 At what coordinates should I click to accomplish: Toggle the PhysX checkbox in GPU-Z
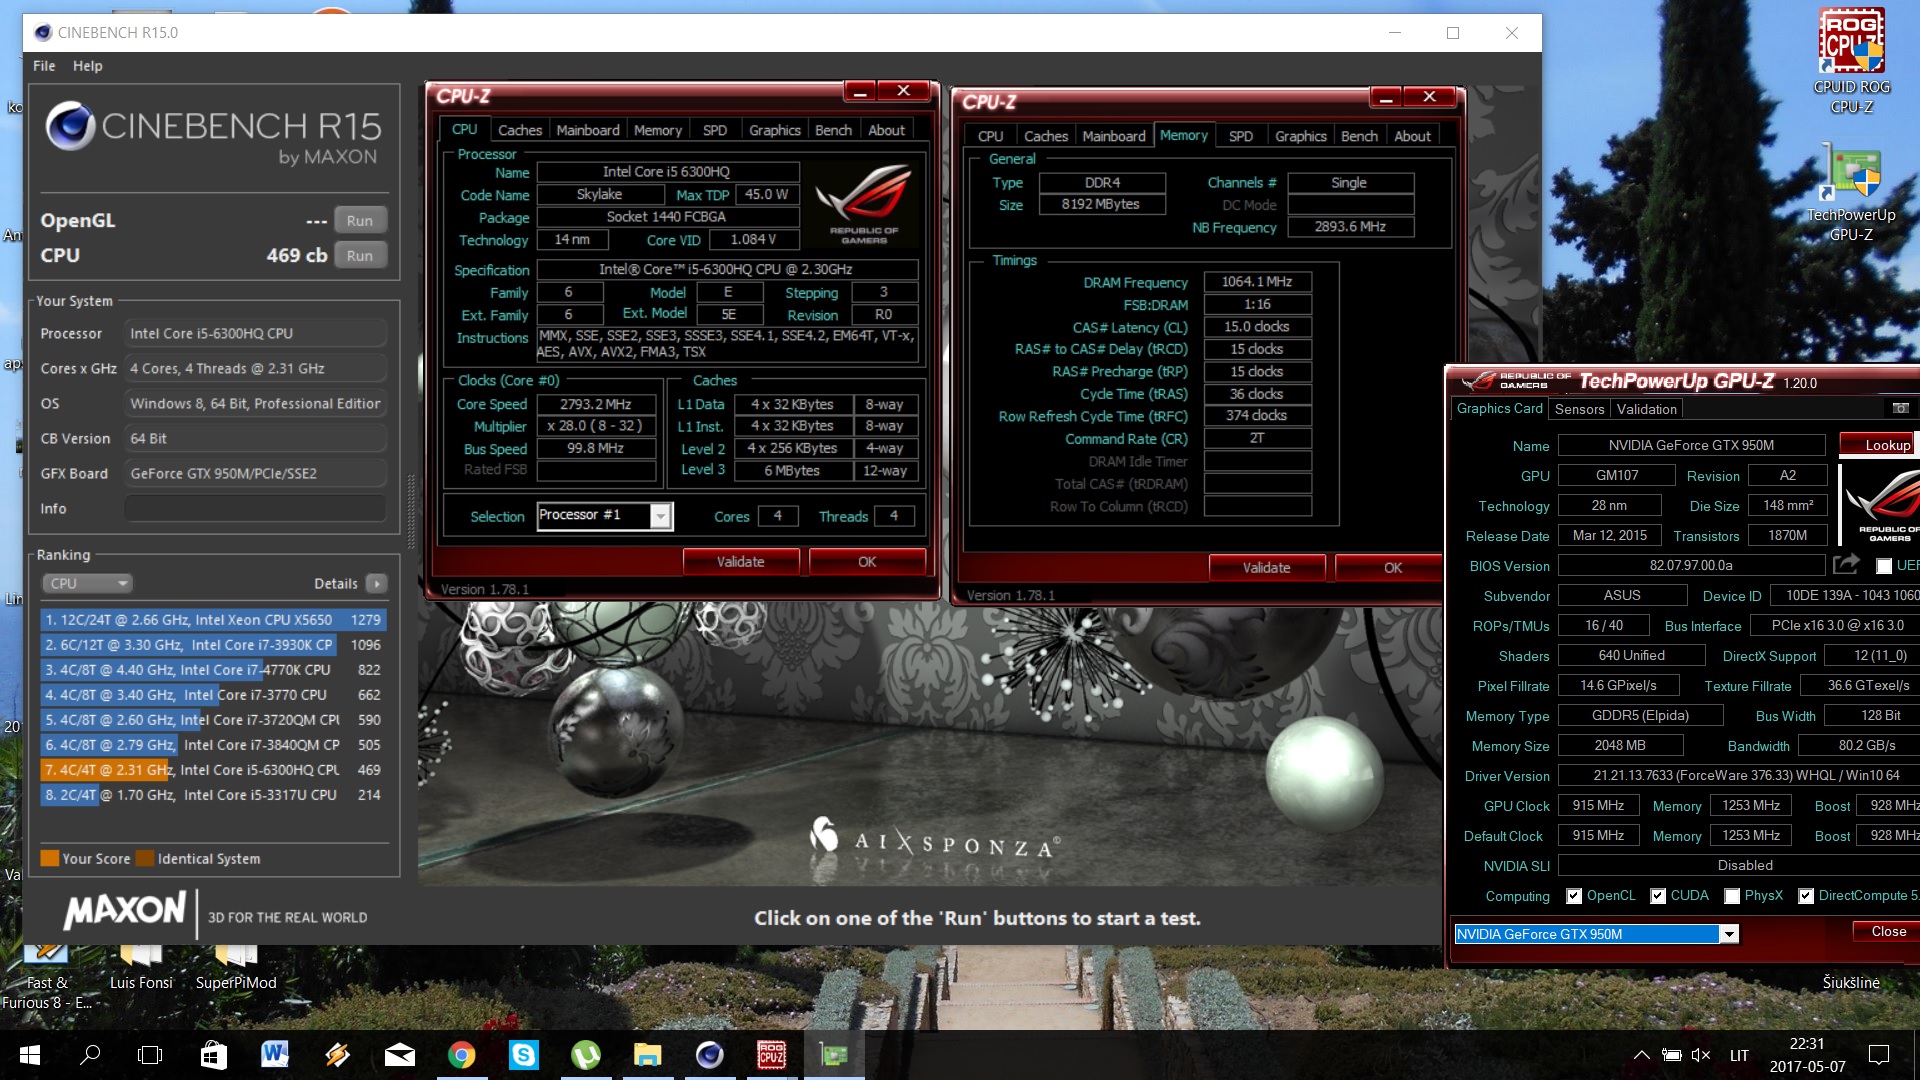[1732, 896]
